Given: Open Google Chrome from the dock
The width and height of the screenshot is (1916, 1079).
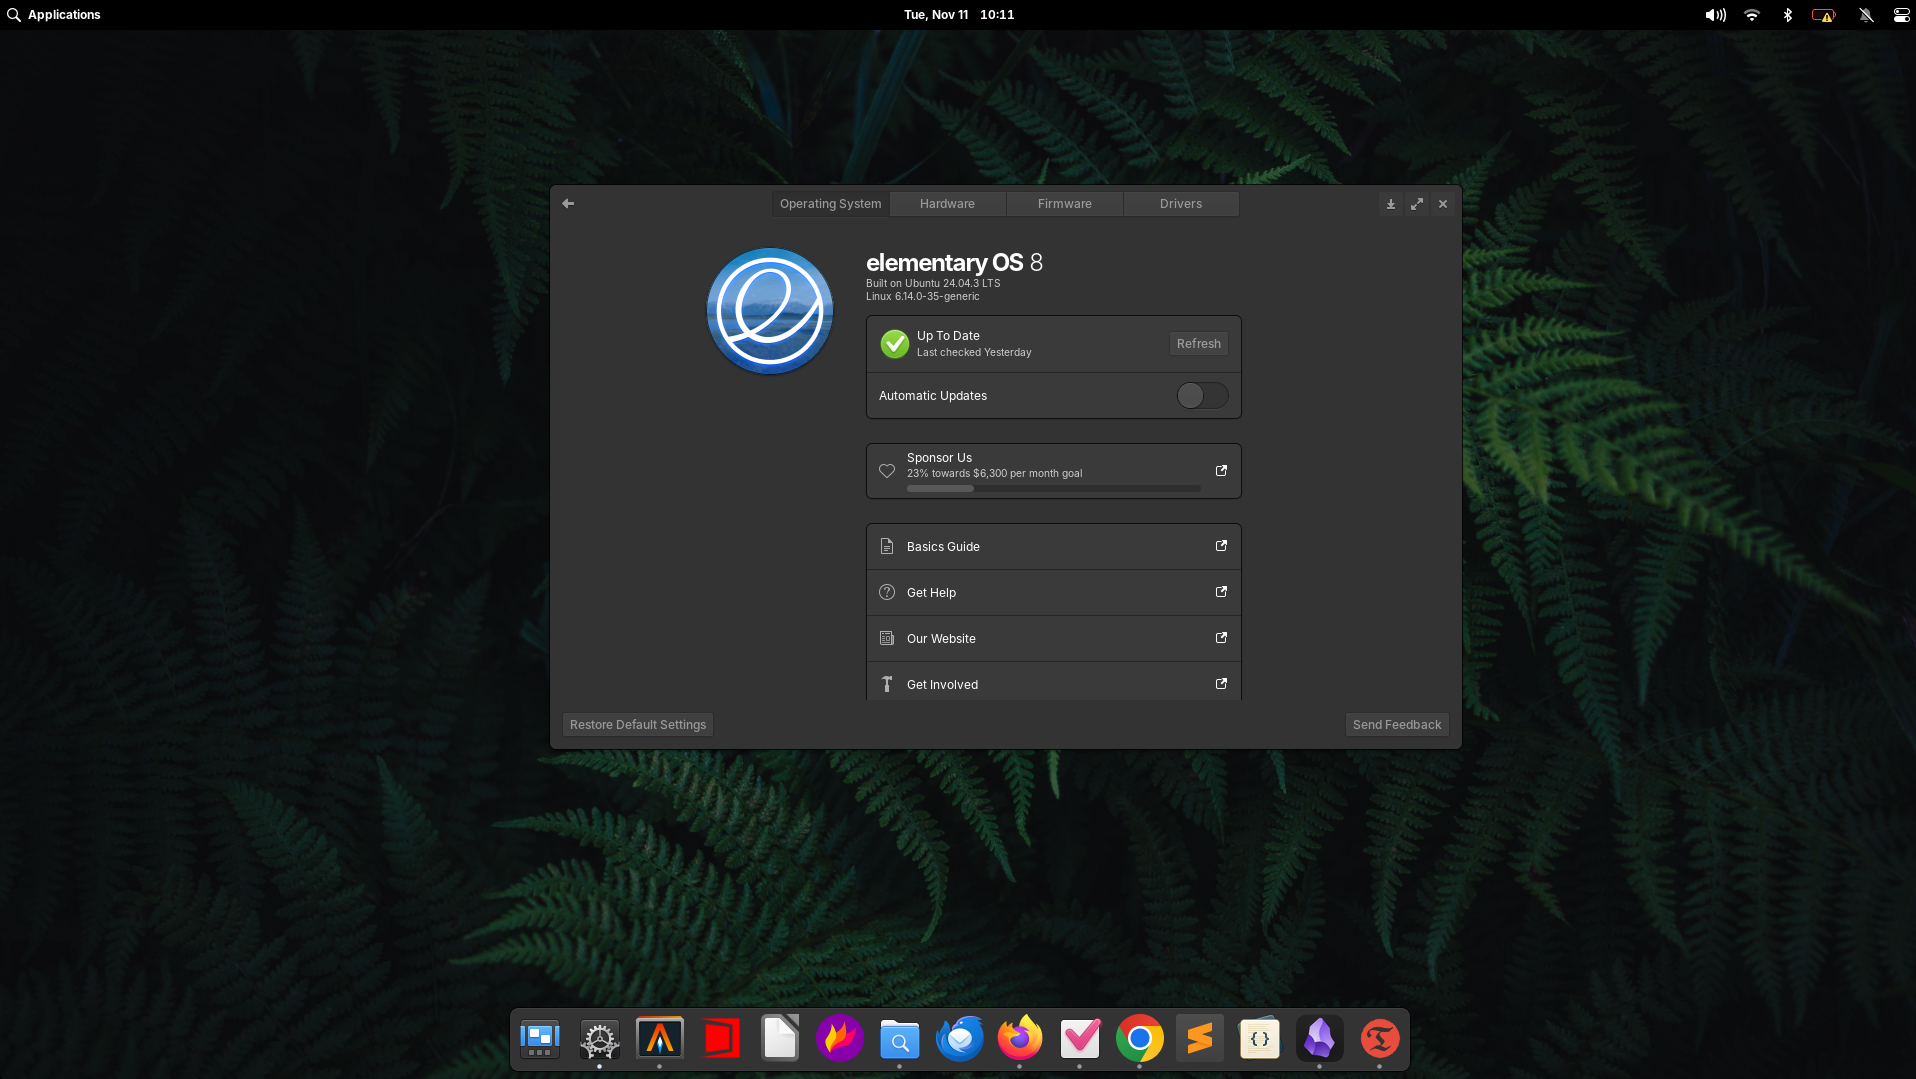Looking at the screenshot, I should [x=1139, y=1038].
